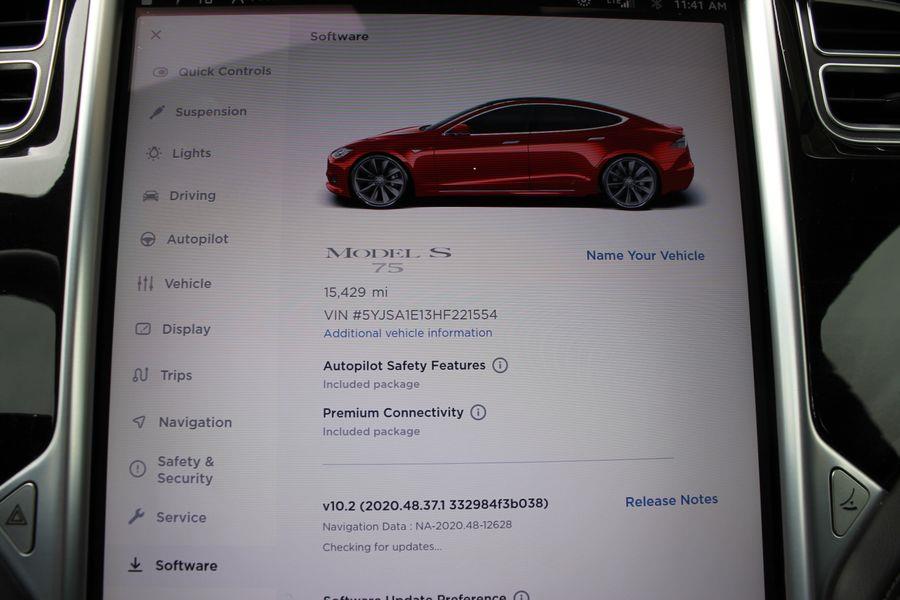
Task: Open Autopilot settings
Action: (184, 239)
